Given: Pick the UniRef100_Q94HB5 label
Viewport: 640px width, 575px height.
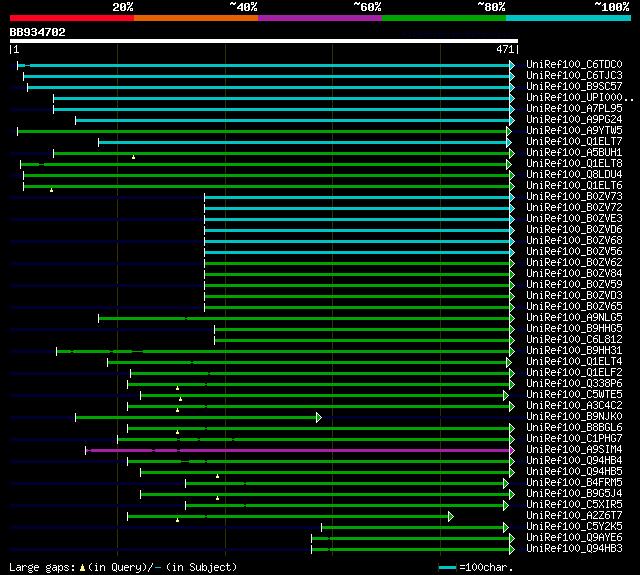Looking at the screenshot, I should (x=574, y=472).
